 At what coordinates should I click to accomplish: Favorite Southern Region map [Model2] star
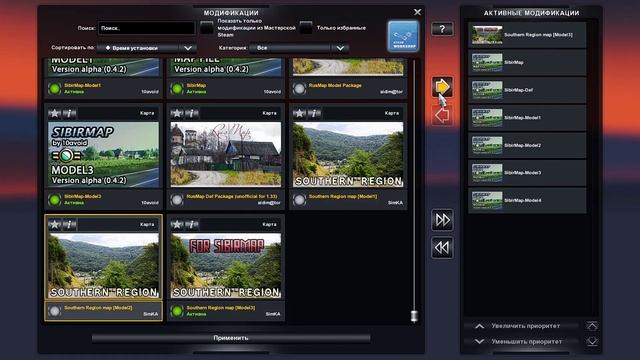coord(54,224)
